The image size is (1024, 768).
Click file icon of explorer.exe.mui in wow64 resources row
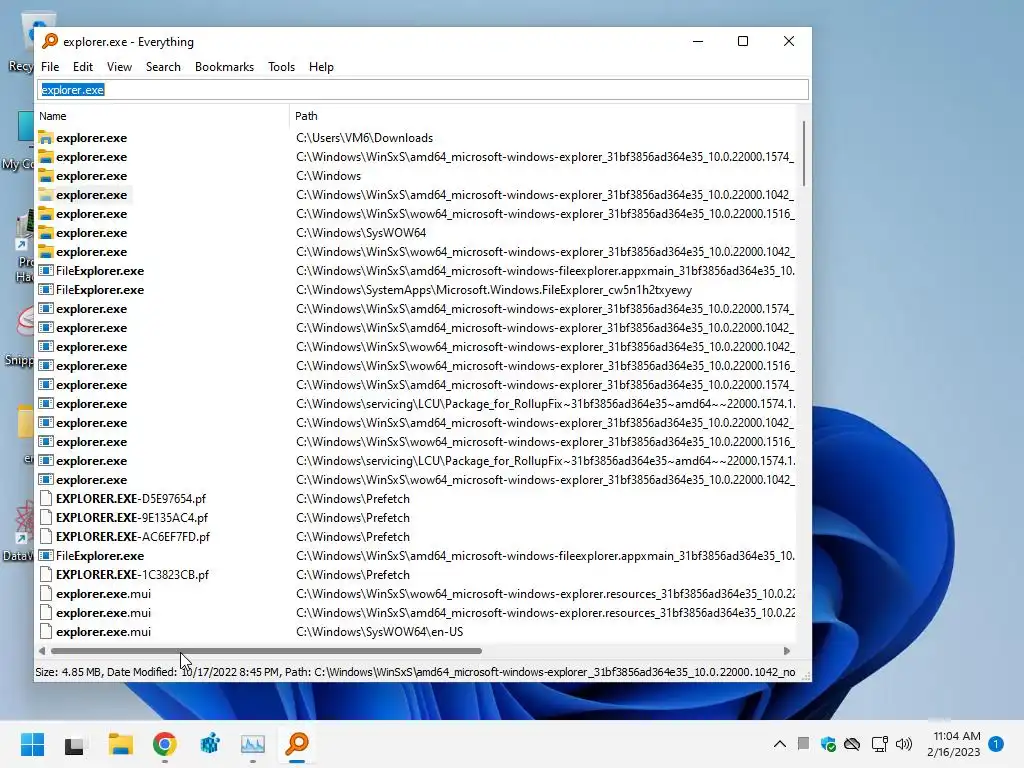tap(46, 594)
